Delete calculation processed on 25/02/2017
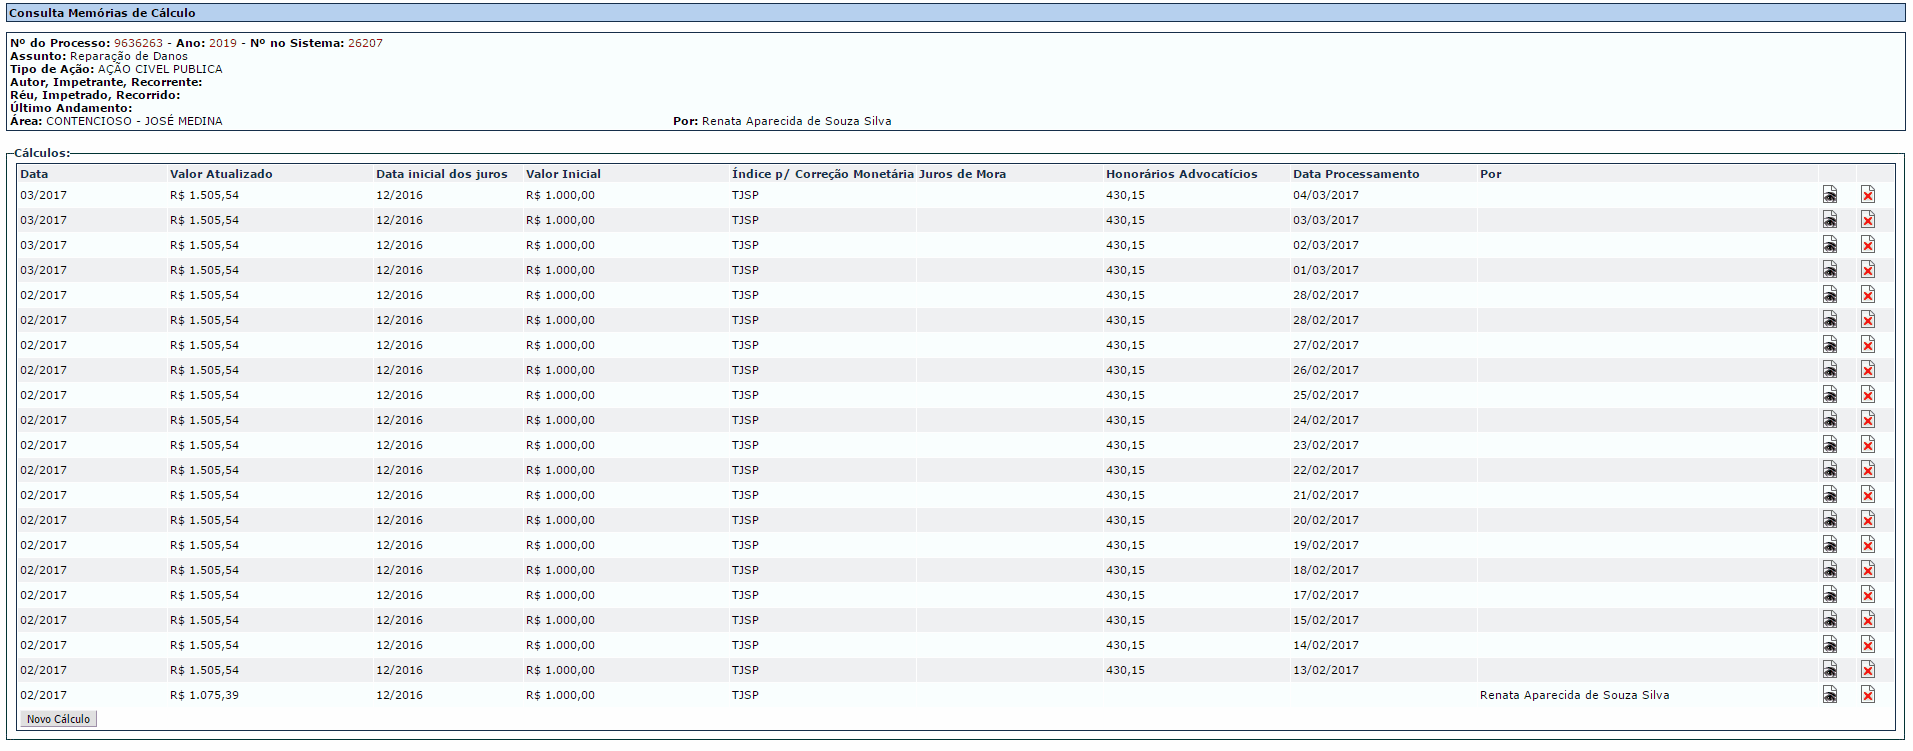This screenshot has width=1913, height=751. [x=1867, y=395]
